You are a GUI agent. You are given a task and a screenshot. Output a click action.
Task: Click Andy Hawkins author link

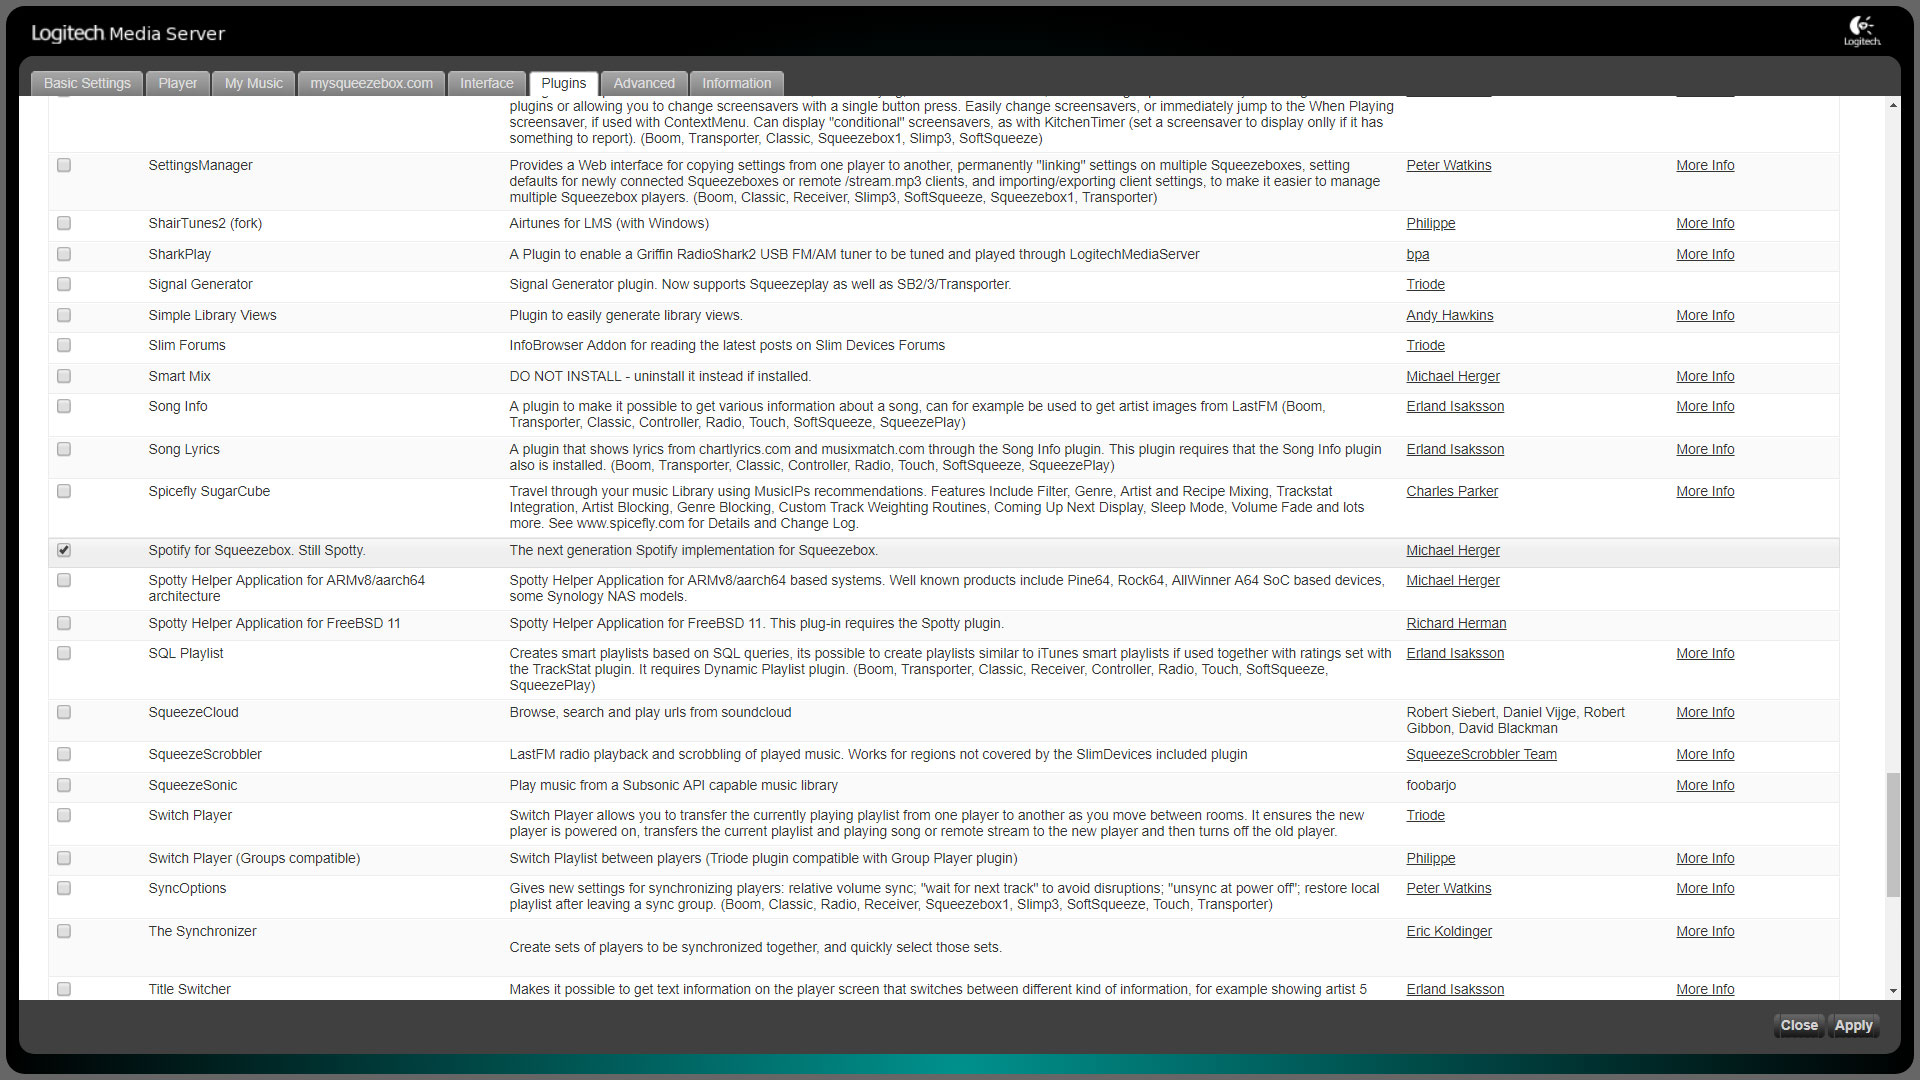(1449, 315)
